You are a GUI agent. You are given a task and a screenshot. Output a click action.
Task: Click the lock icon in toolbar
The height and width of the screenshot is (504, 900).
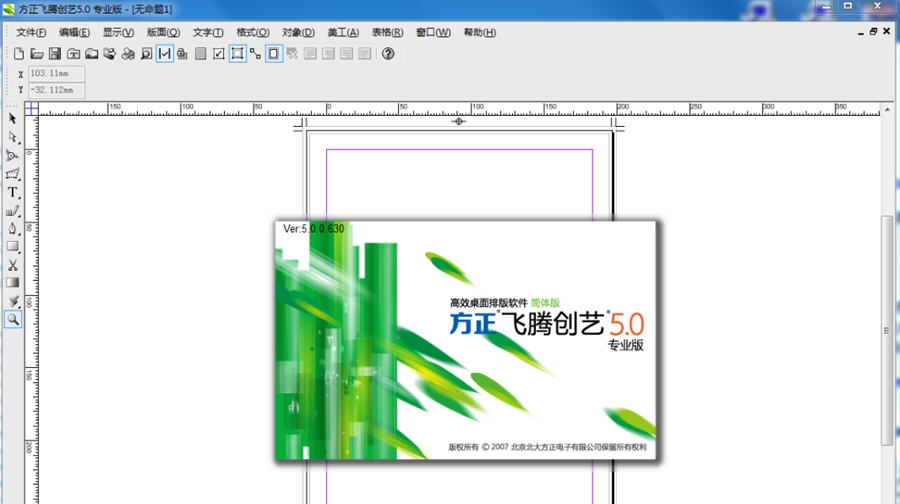[x=183, y=53]
